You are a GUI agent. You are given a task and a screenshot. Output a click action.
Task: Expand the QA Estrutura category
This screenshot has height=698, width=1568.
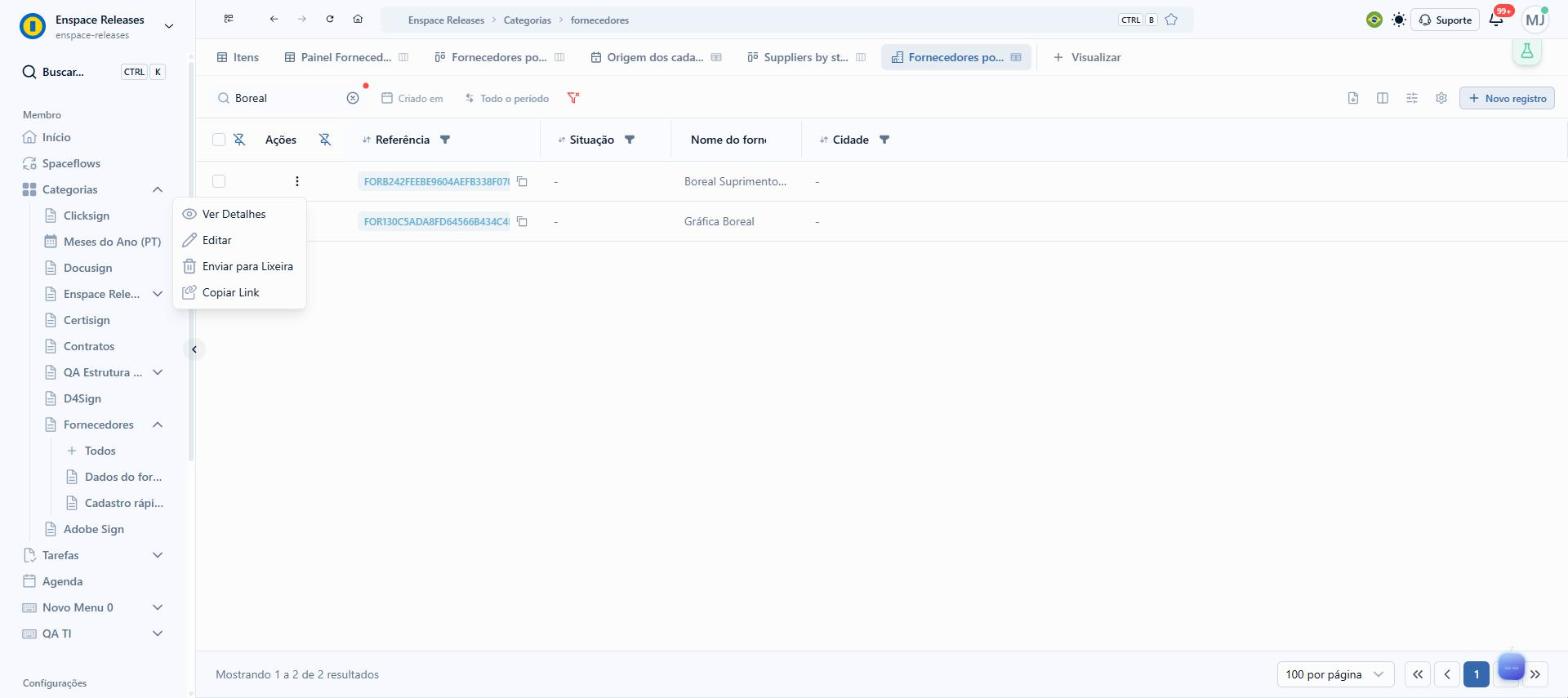[x=157, y=372]
